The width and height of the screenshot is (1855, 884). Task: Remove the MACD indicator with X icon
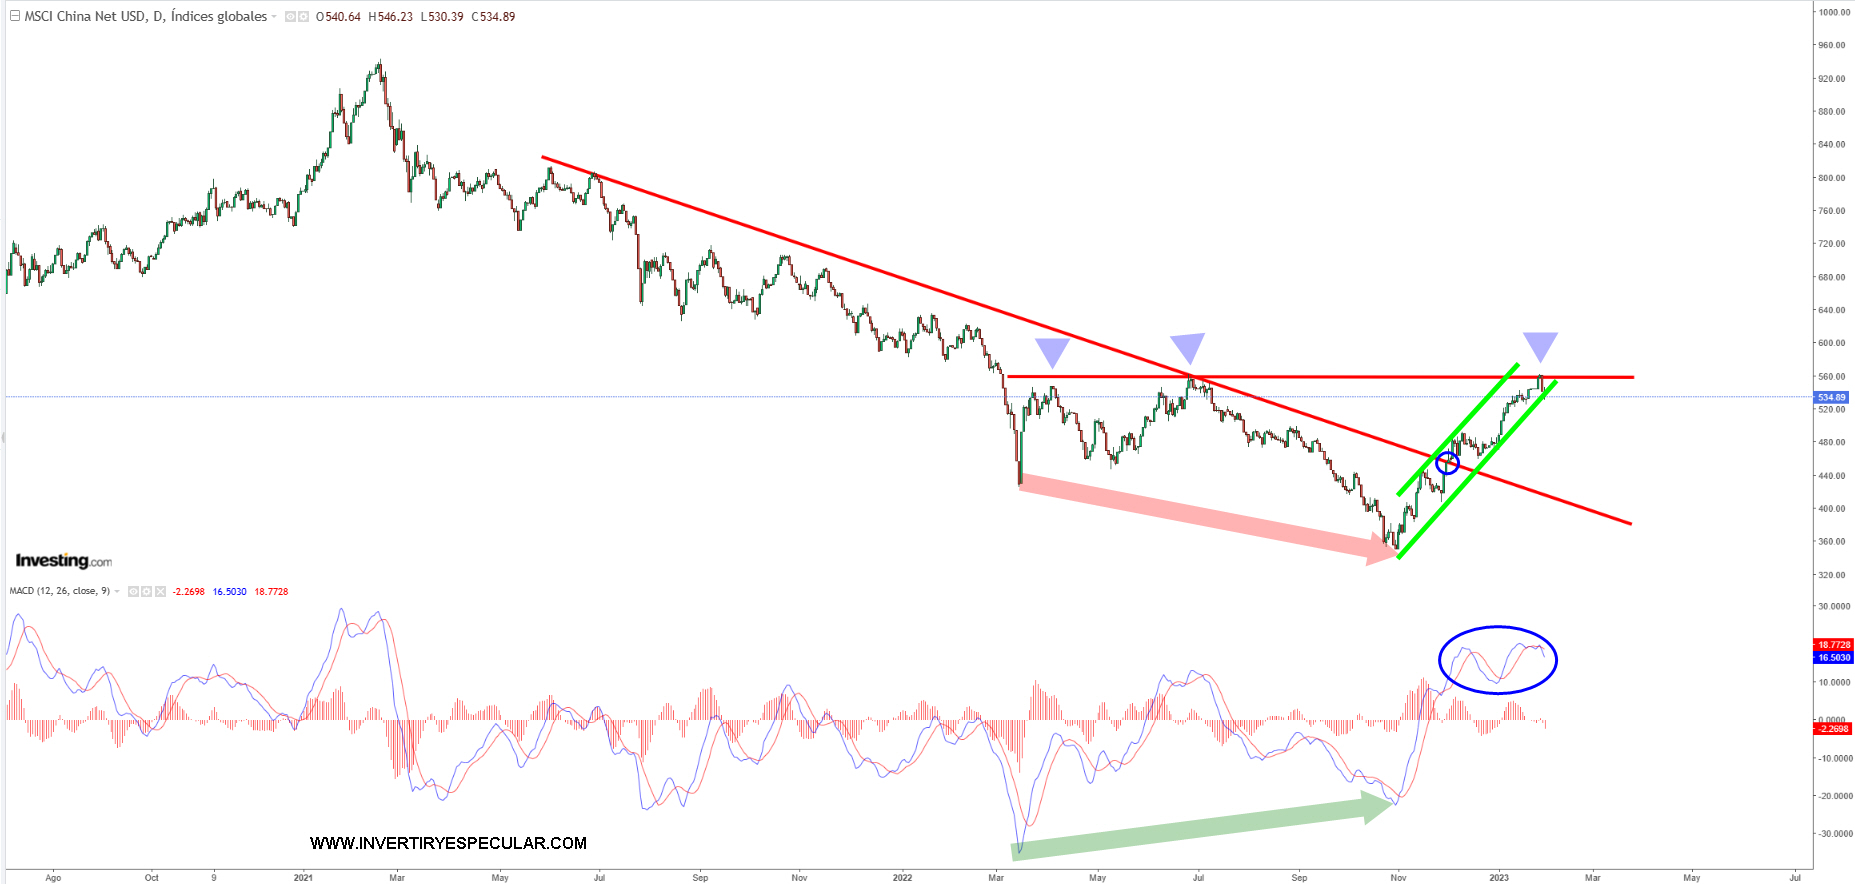click(x=160, y=592)
